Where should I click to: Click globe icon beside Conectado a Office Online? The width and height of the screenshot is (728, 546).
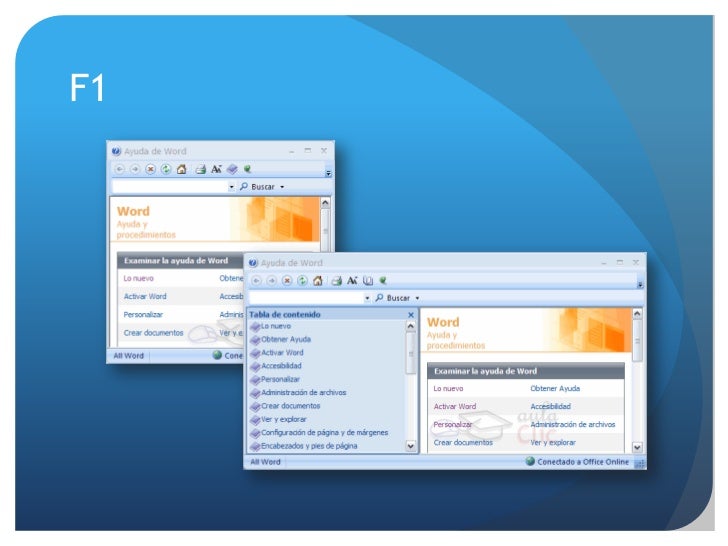(x=530, y=462)
